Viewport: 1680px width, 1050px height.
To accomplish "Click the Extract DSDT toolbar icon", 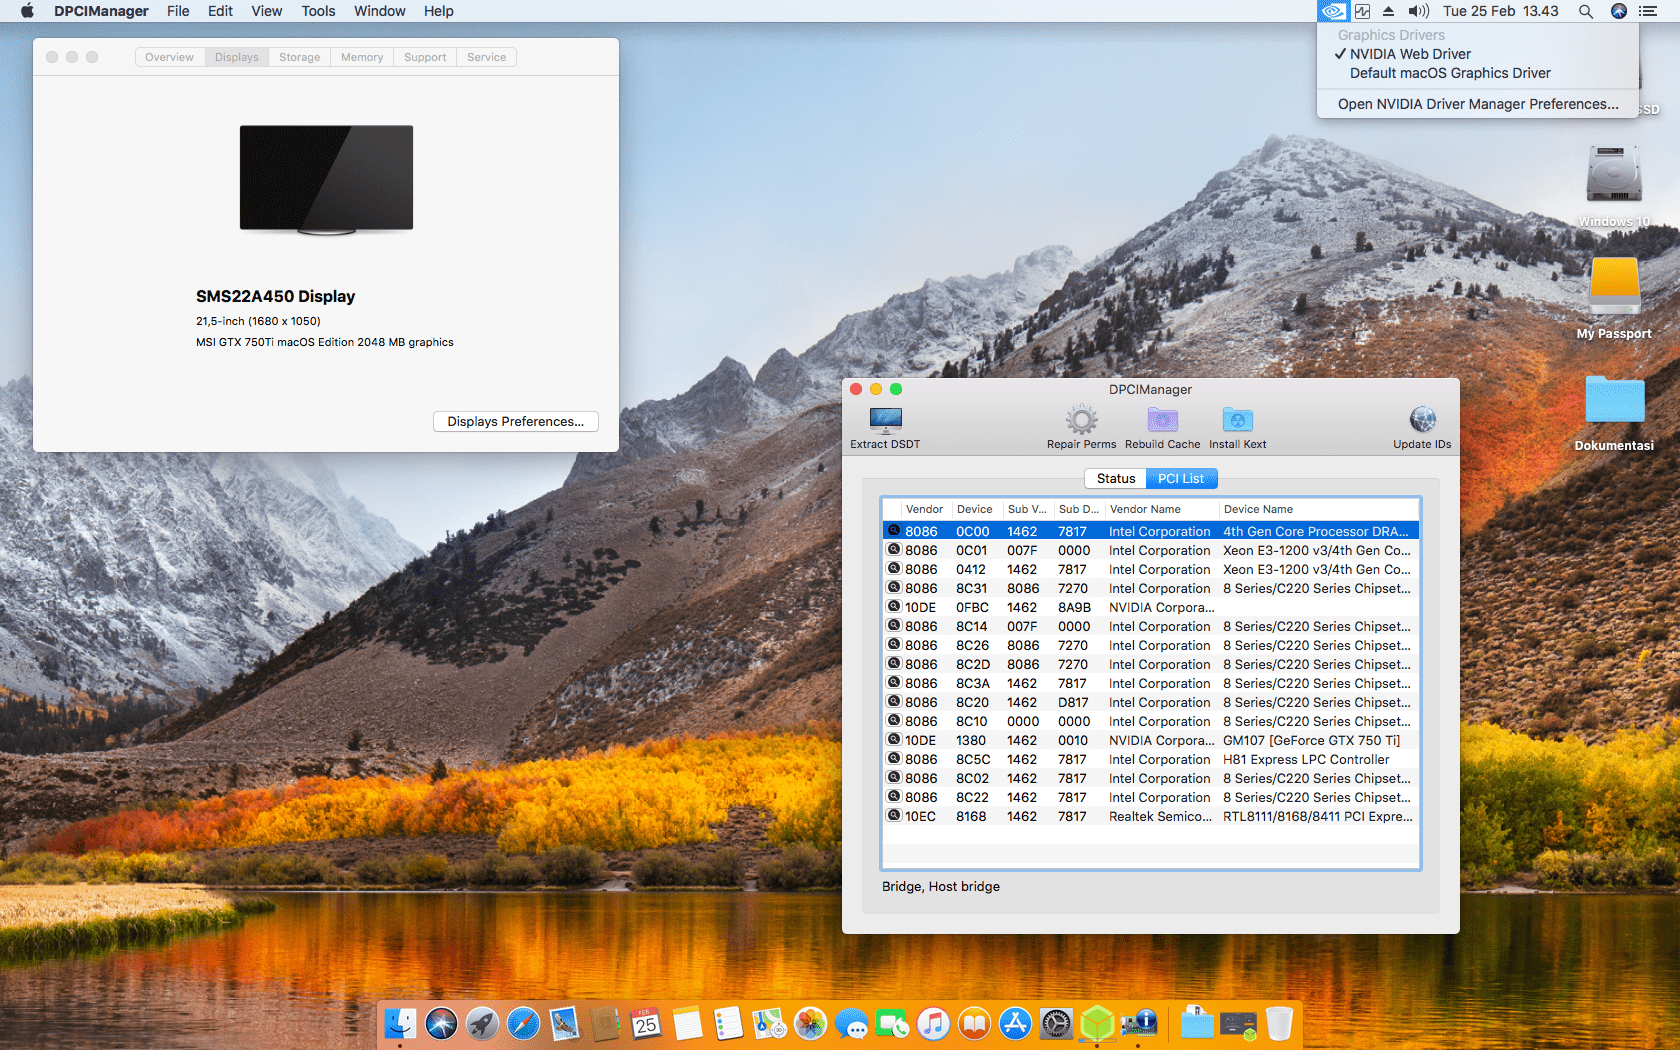I will (885, 420).
